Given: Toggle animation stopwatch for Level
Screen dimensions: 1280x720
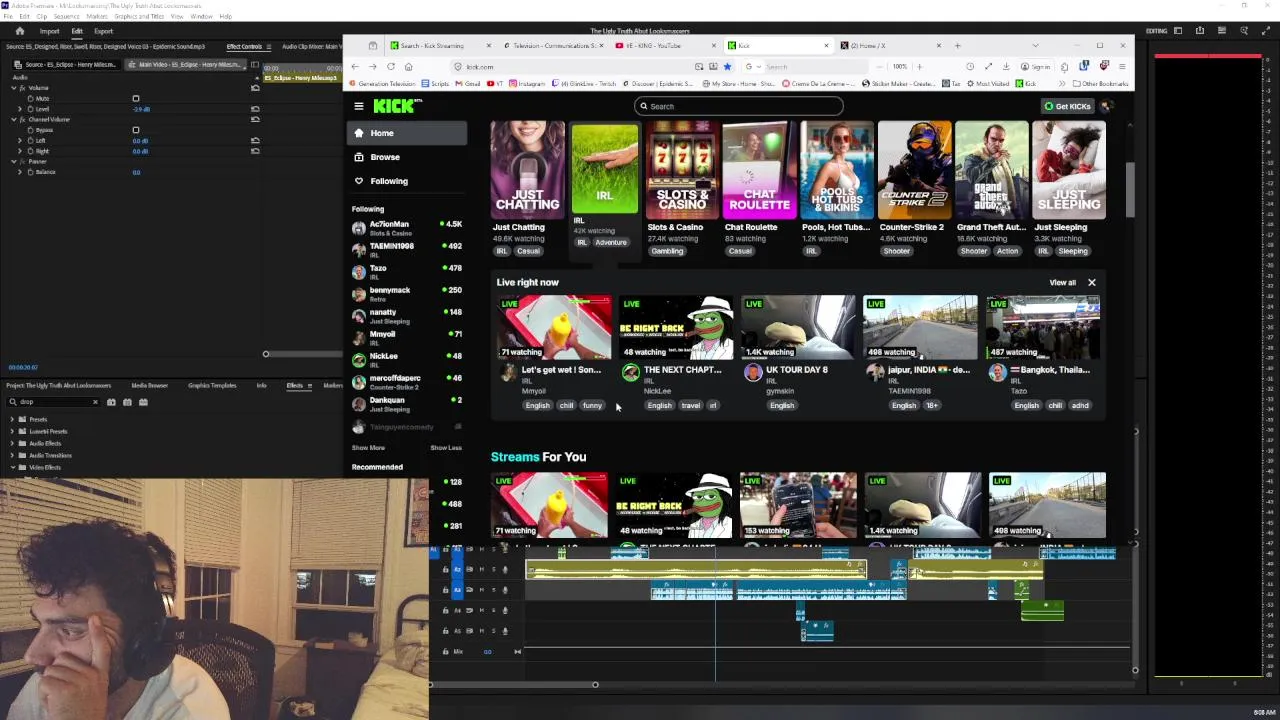Looking at the screenshot, I should click(x=31, y=109).
